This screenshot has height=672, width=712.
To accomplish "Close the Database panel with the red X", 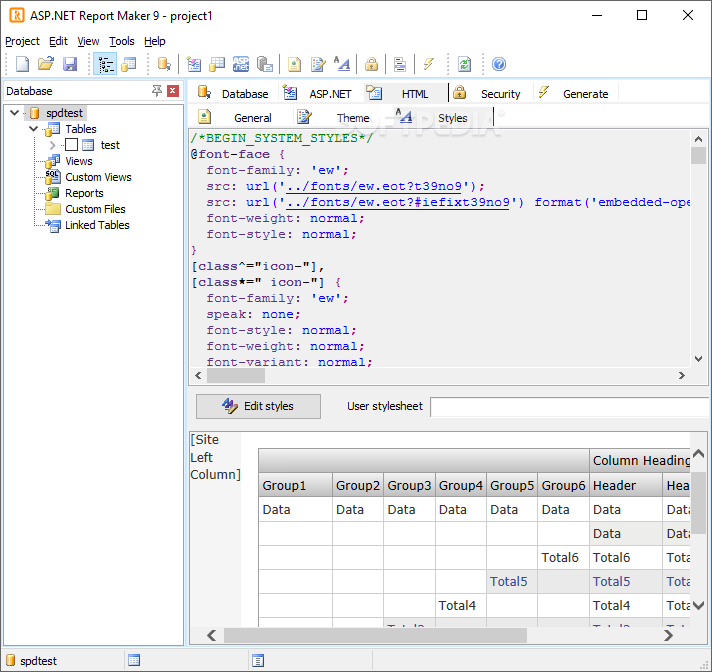I will (173, 91).
